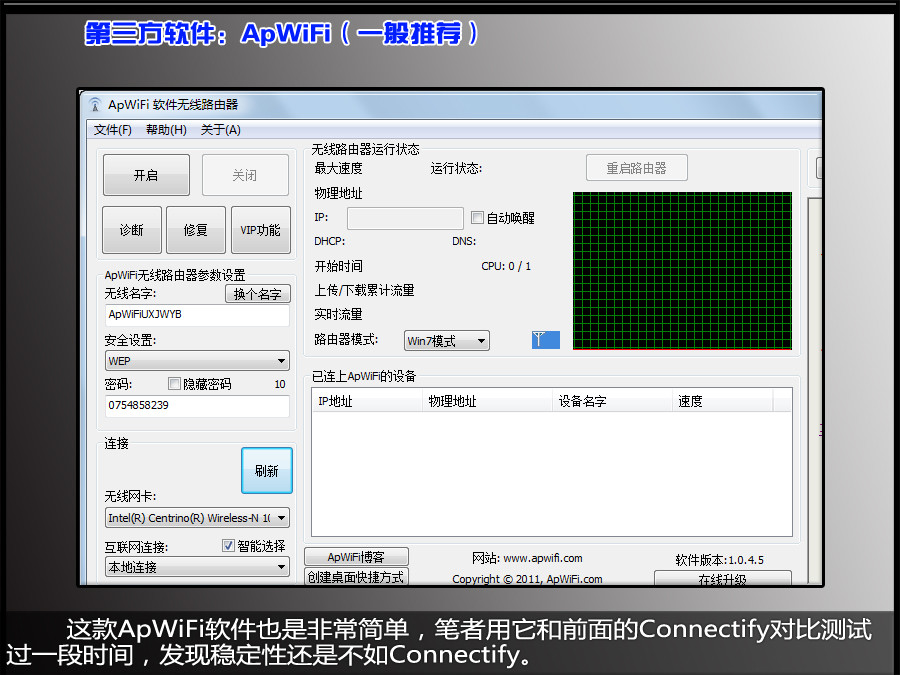Open the 关于(A) menu
The height and width of the screenshot is (675, 900).
pos(220,130)
